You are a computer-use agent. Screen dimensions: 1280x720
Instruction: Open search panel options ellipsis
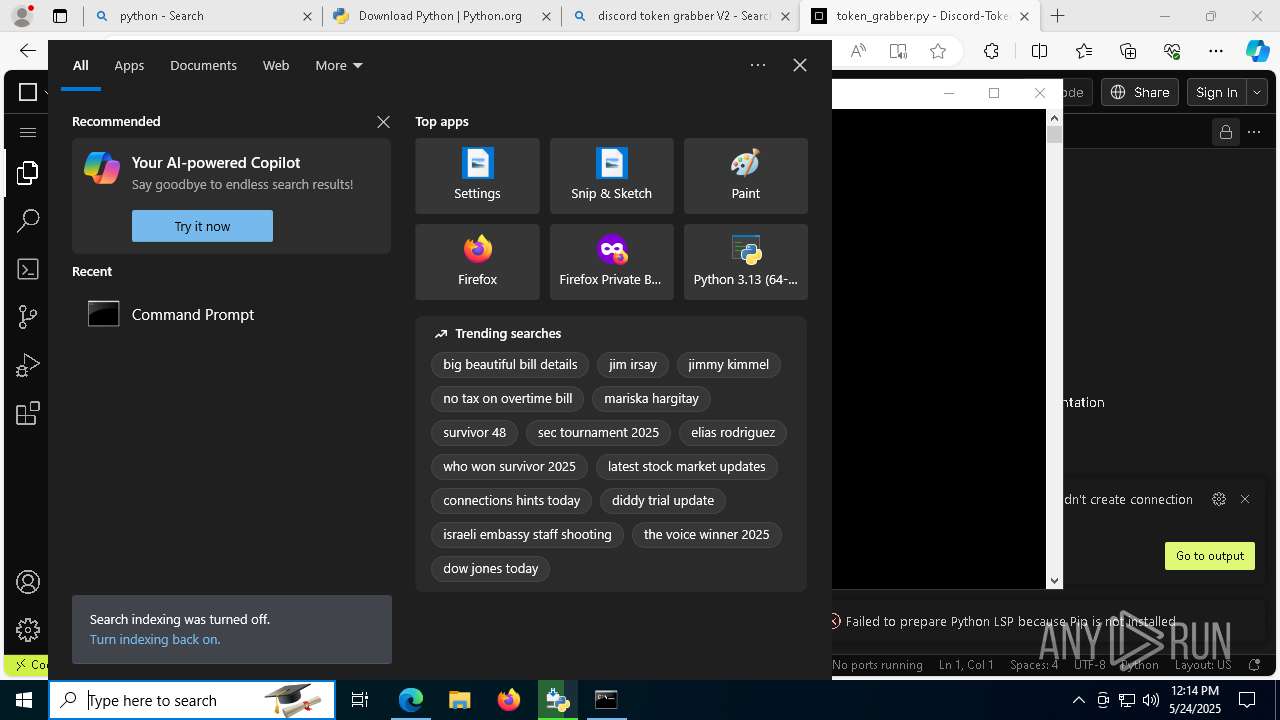(x=758, y=65)
